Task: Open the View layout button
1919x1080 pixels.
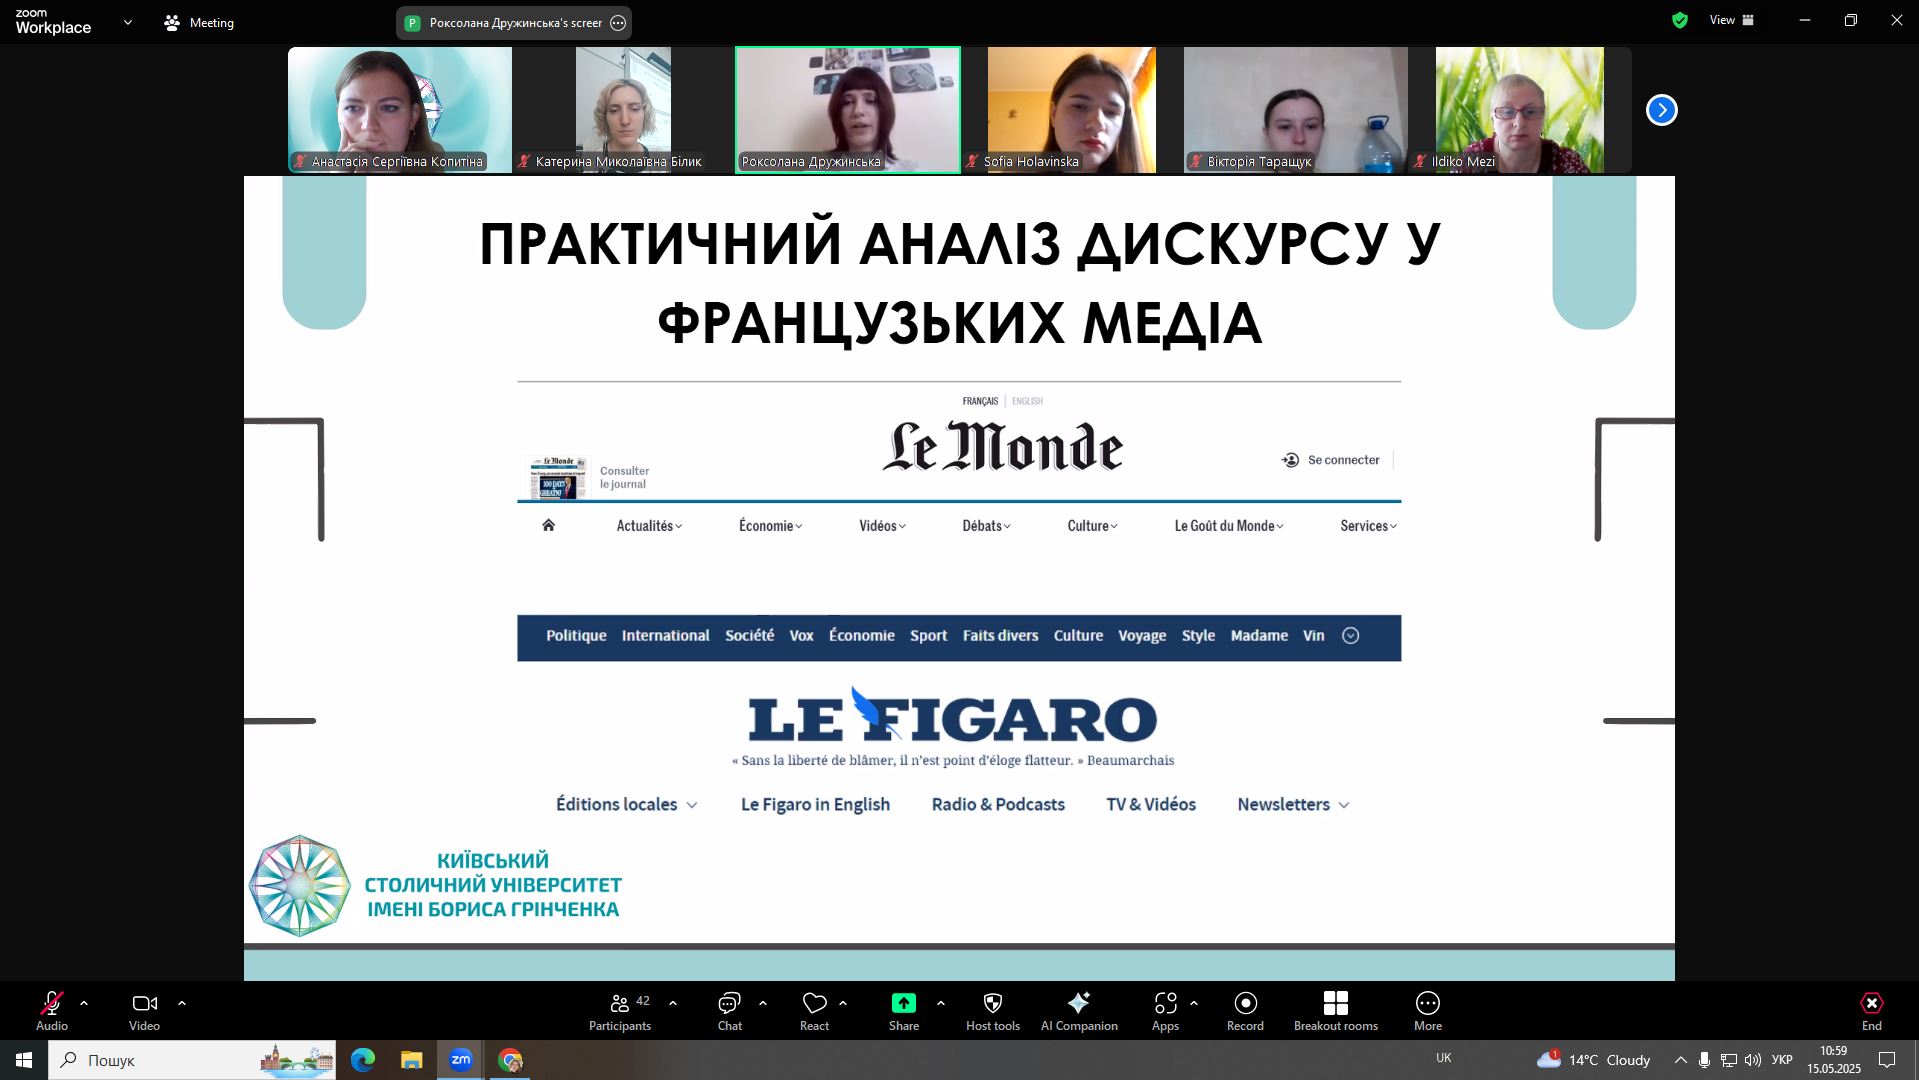Action: (1731, 20)
